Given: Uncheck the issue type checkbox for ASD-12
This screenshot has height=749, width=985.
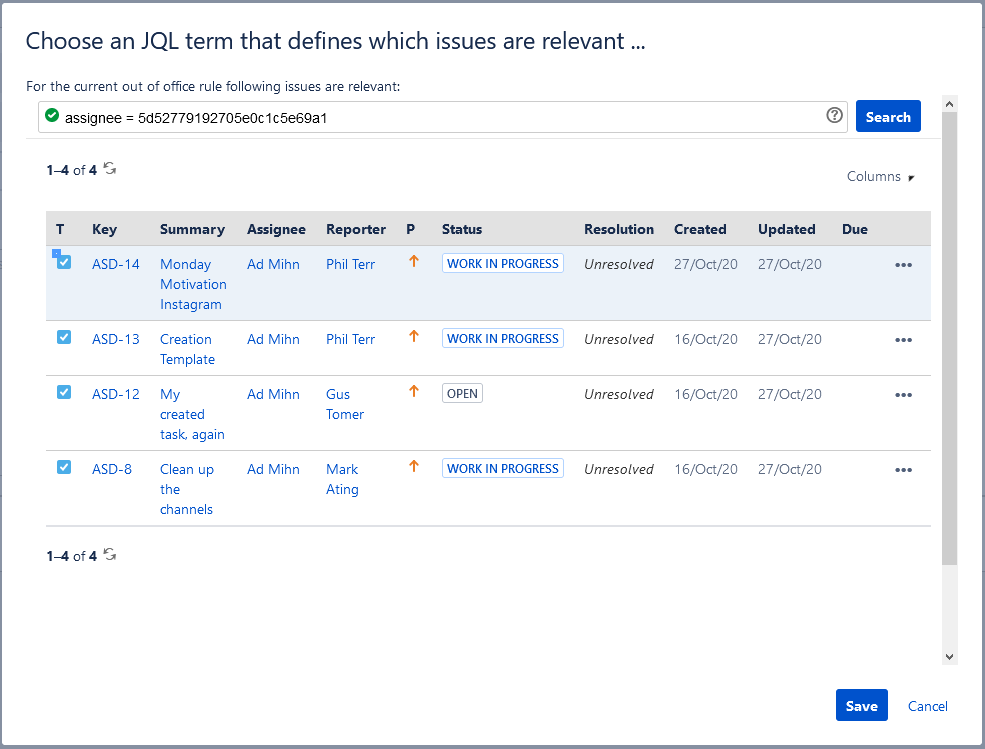Looking at the screenshot, I should tap(64, 392).
